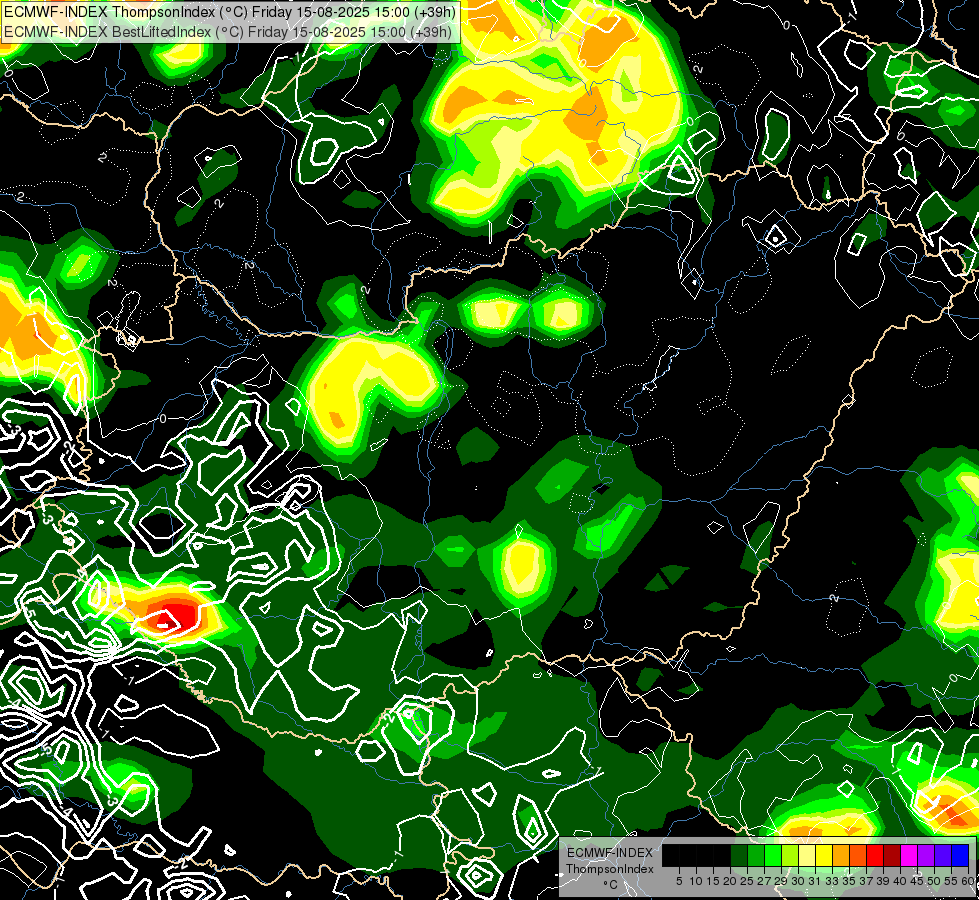979x900 pixels.
Task: Click the ThompsonIndex title line at top
Action: [230, 11]
